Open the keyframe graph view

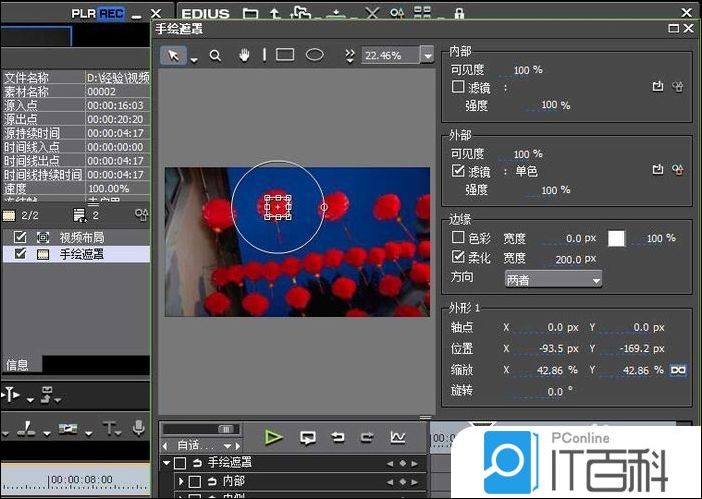click(x=397, y=437)
